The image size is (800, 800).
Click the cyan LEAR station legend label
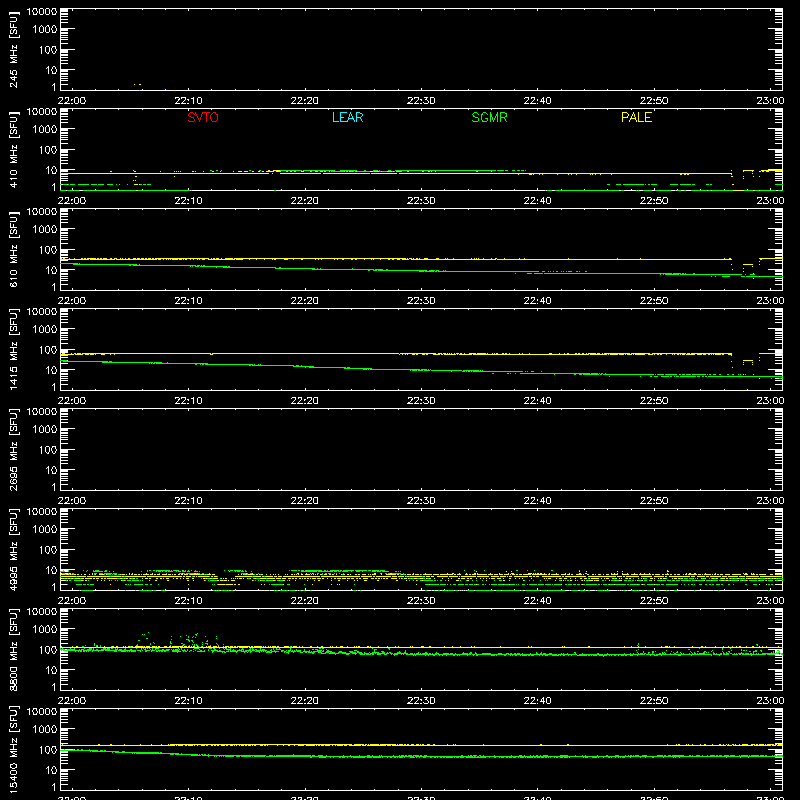point(347,117)
